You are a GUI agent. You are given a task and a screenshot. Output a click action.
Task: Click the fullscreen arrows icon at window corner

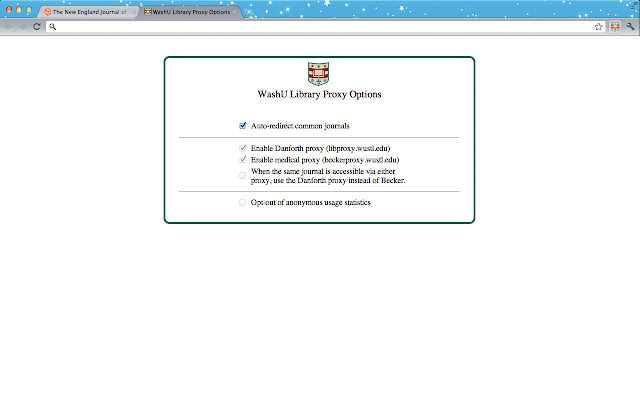[634, 5]
